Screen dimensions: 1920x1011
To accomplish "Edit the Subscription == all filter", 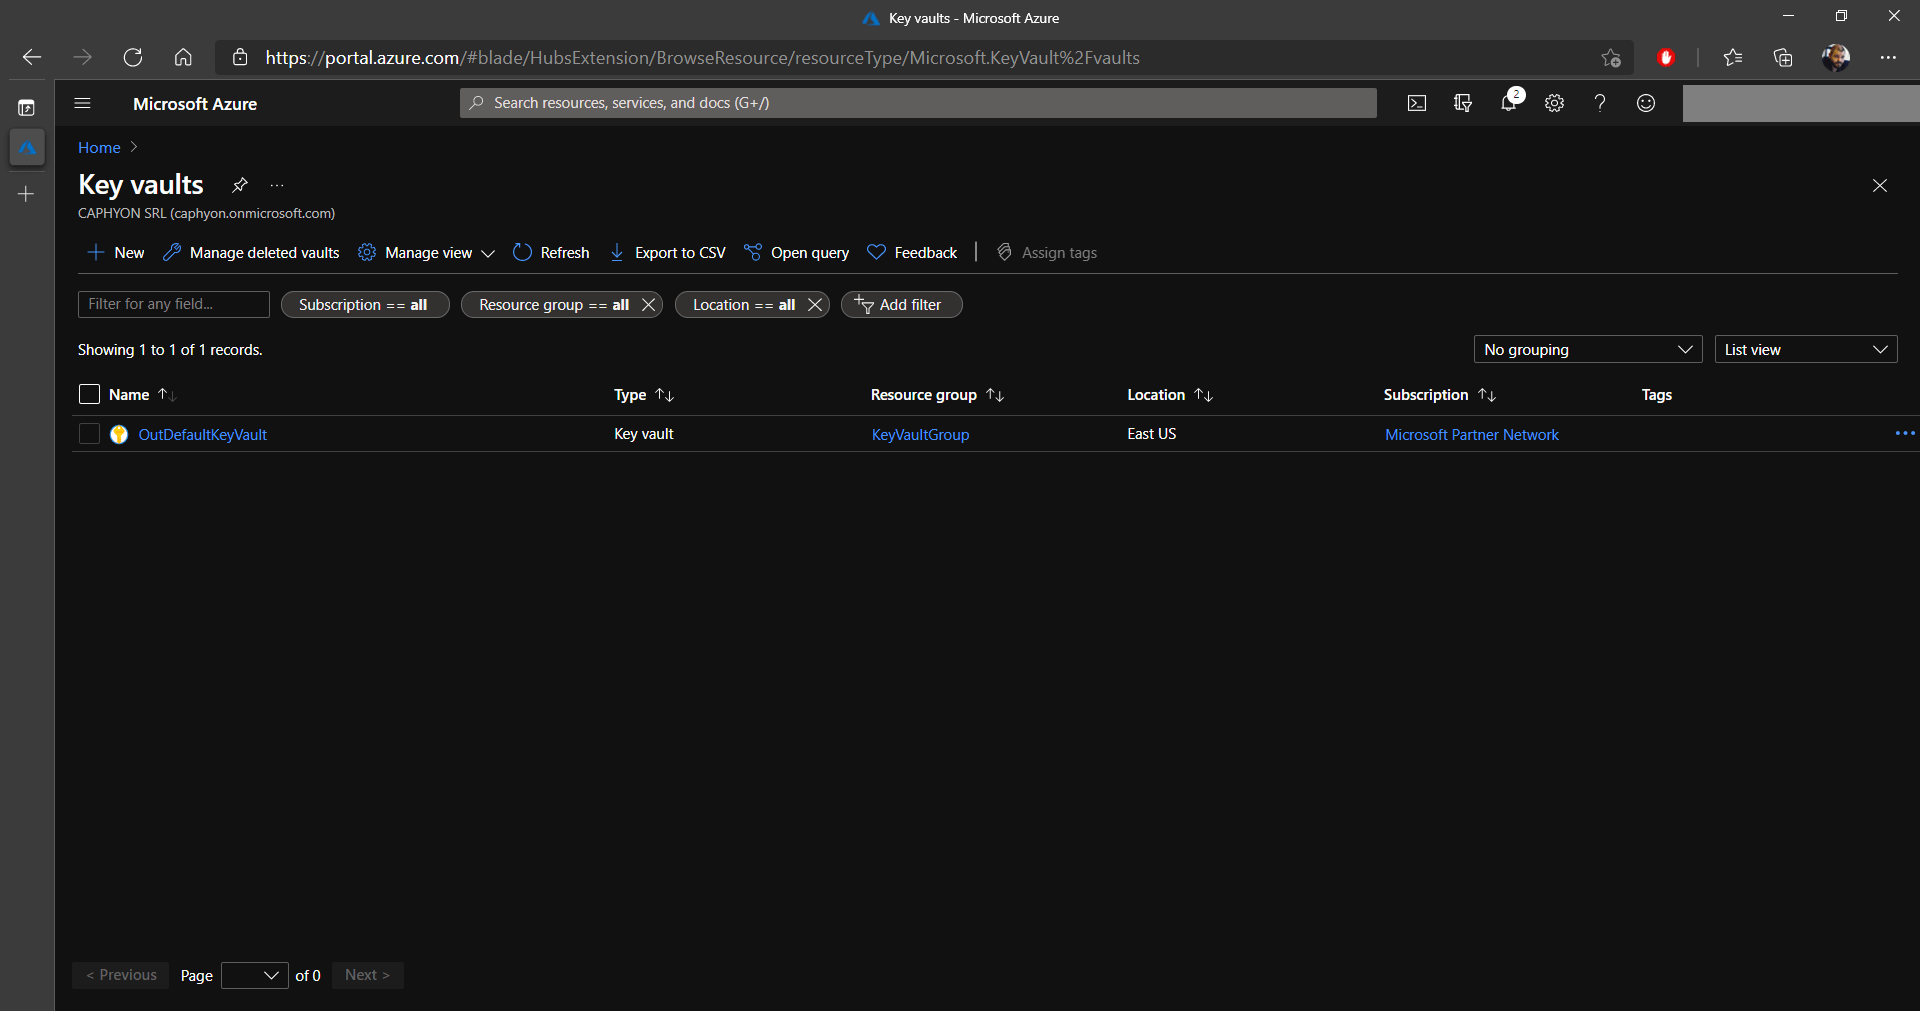I will pos(364,305).
